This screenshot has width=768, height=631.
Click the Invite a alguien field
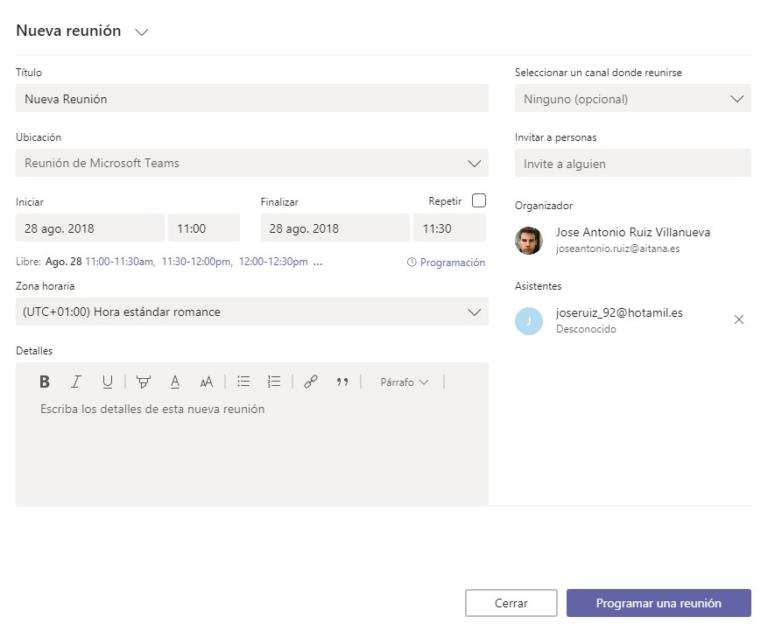(632, 164)
